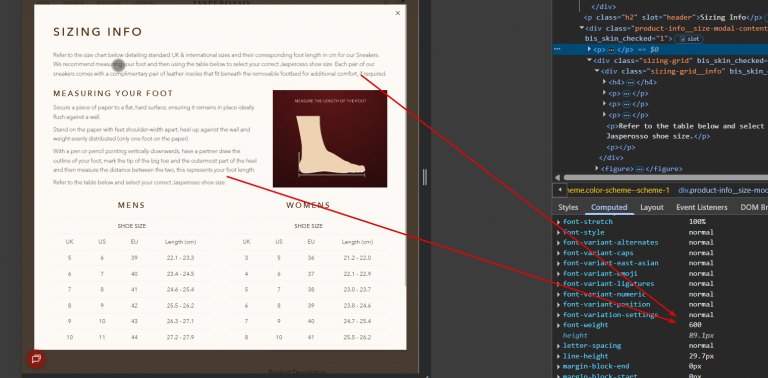Close the Sizing Info modal
The width and height of the screenshot is (768, 378).
397,13
